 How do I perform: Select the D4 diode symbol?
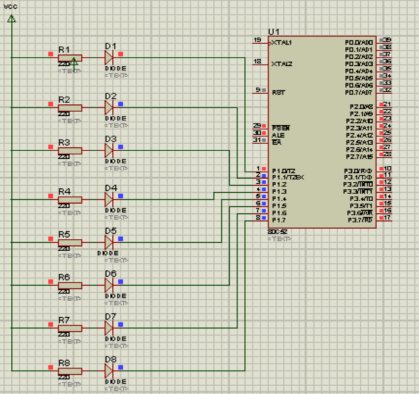point(109,200)
